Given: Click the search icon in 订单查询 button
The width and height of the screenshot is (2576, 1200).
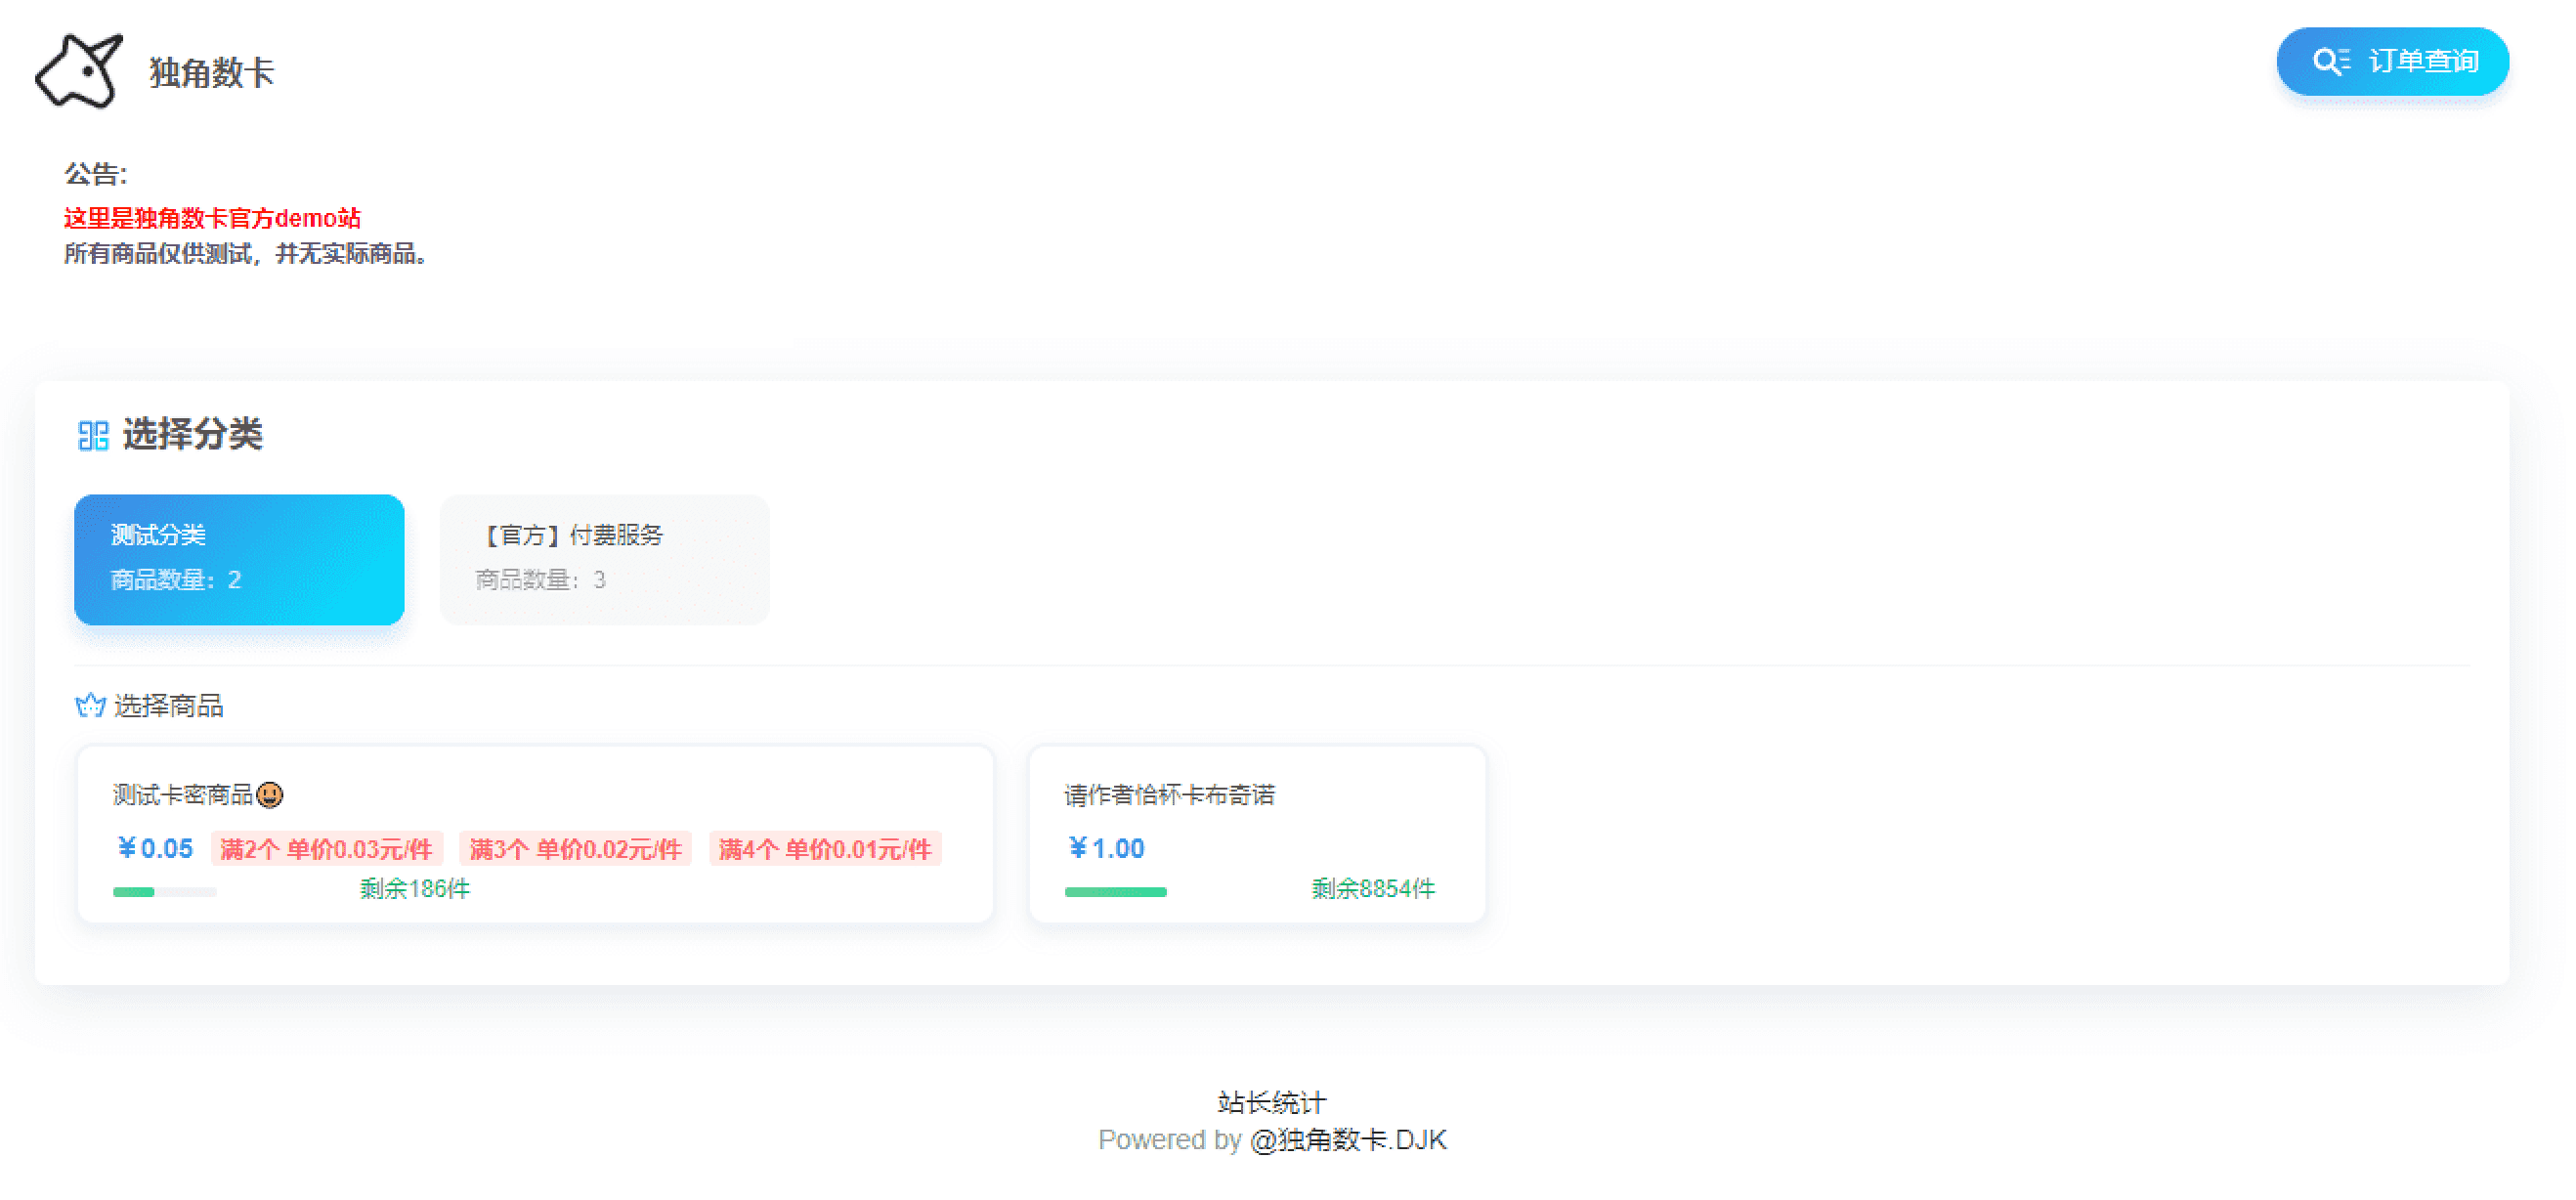Looking at the screenshot, I should tap(2330, 61).
